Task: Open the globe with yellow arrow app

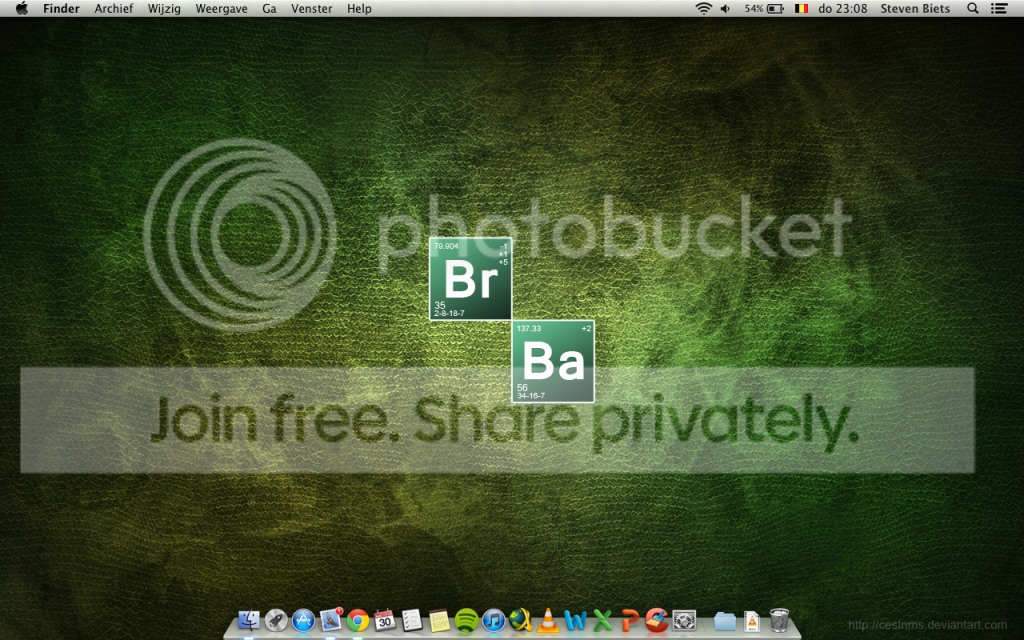Action: click(x=520, y=620)
